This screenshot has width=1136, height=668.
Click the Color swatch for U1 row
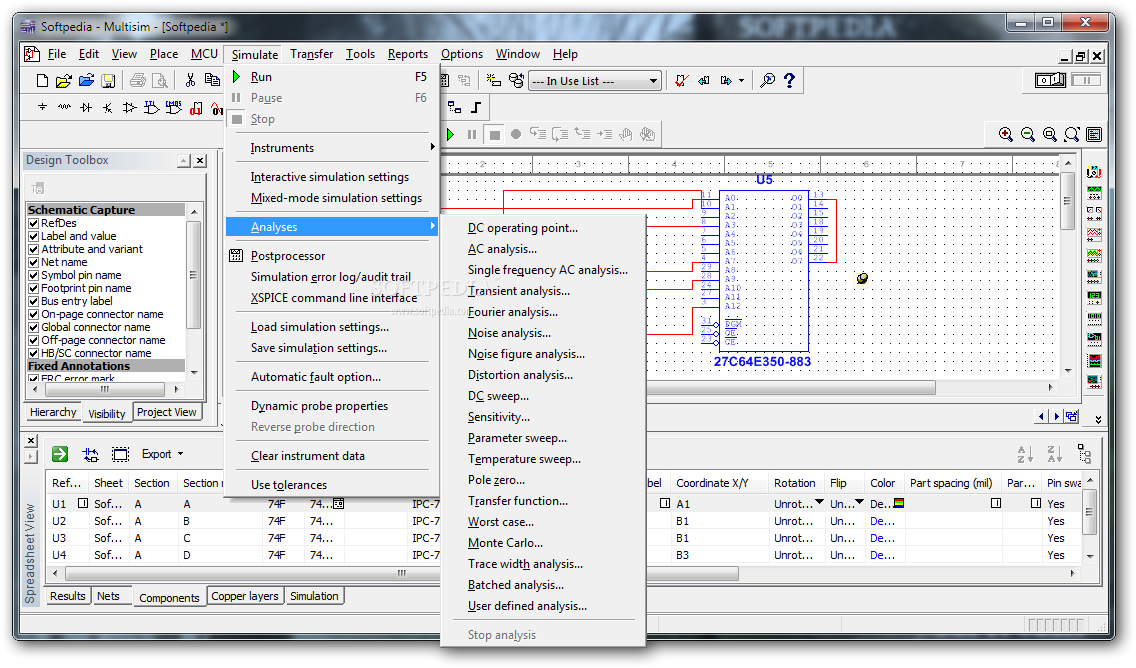tap(898, 503)
